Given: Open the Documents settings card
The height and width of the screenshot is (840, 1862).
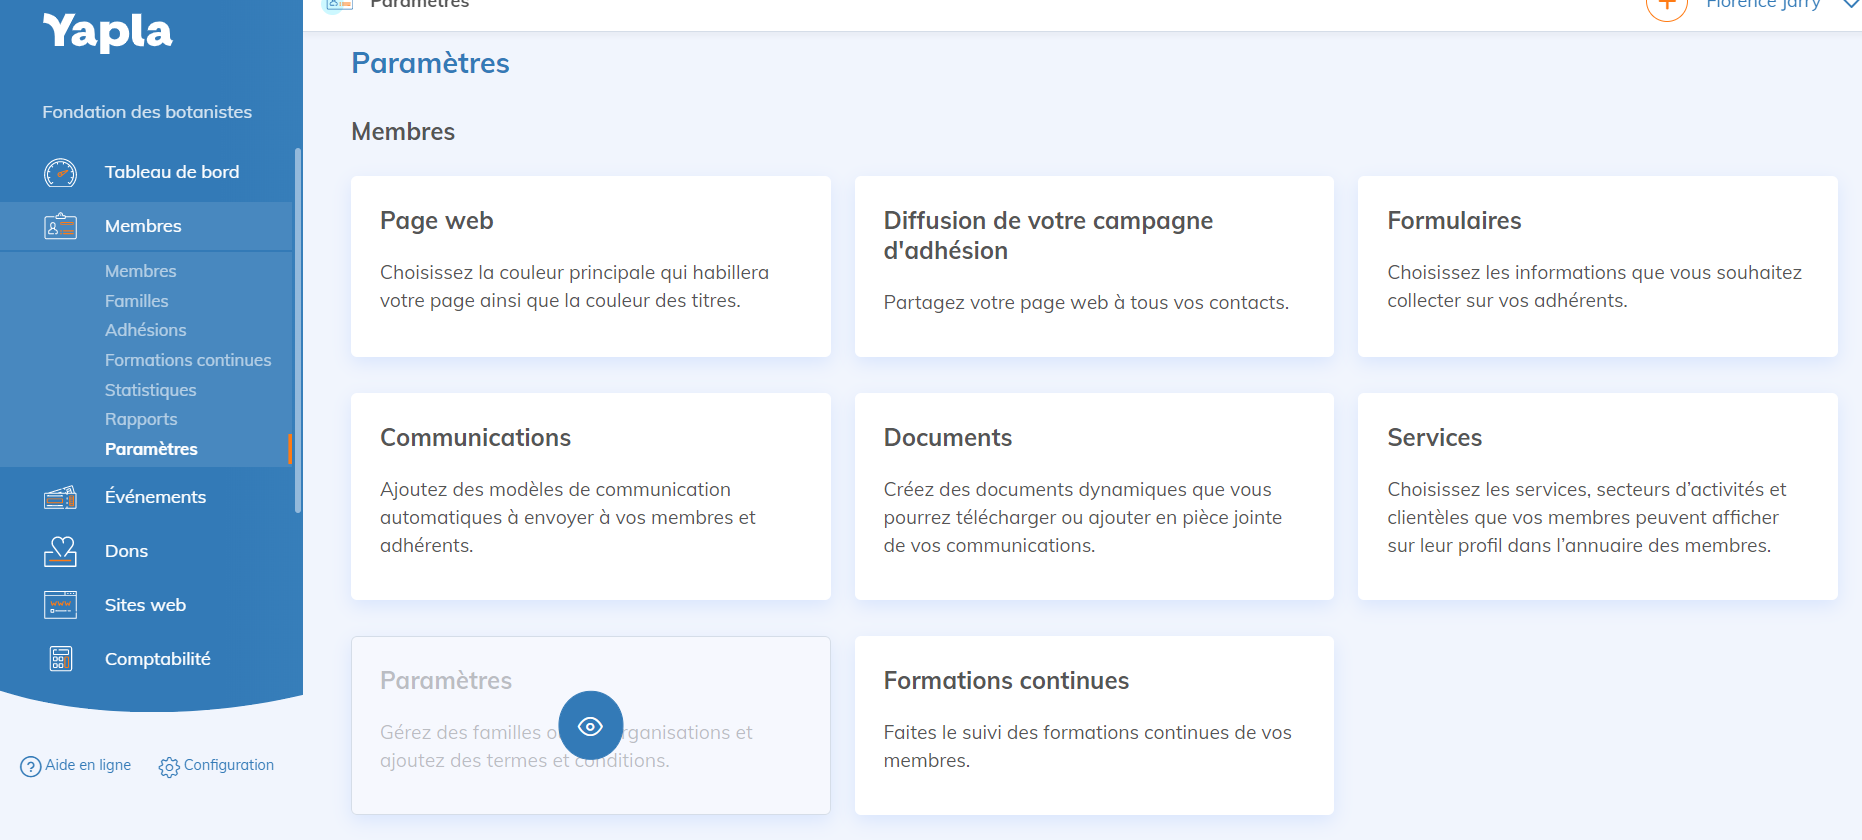Looking at the screenshot, I should 1094,496.
